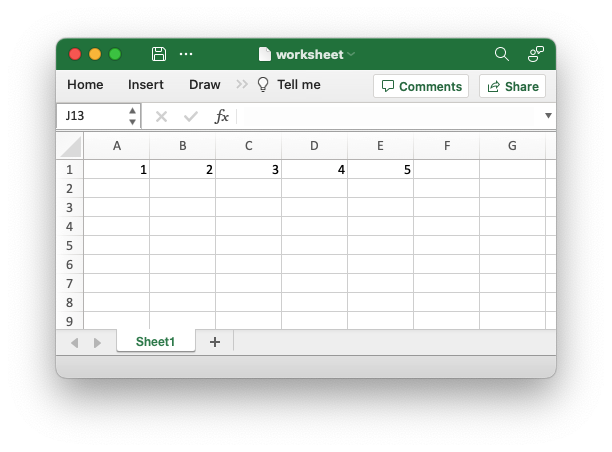612x452 pixels.
Task: Click the next sheet navigation arrow
Action: click(x=97, y=343)
